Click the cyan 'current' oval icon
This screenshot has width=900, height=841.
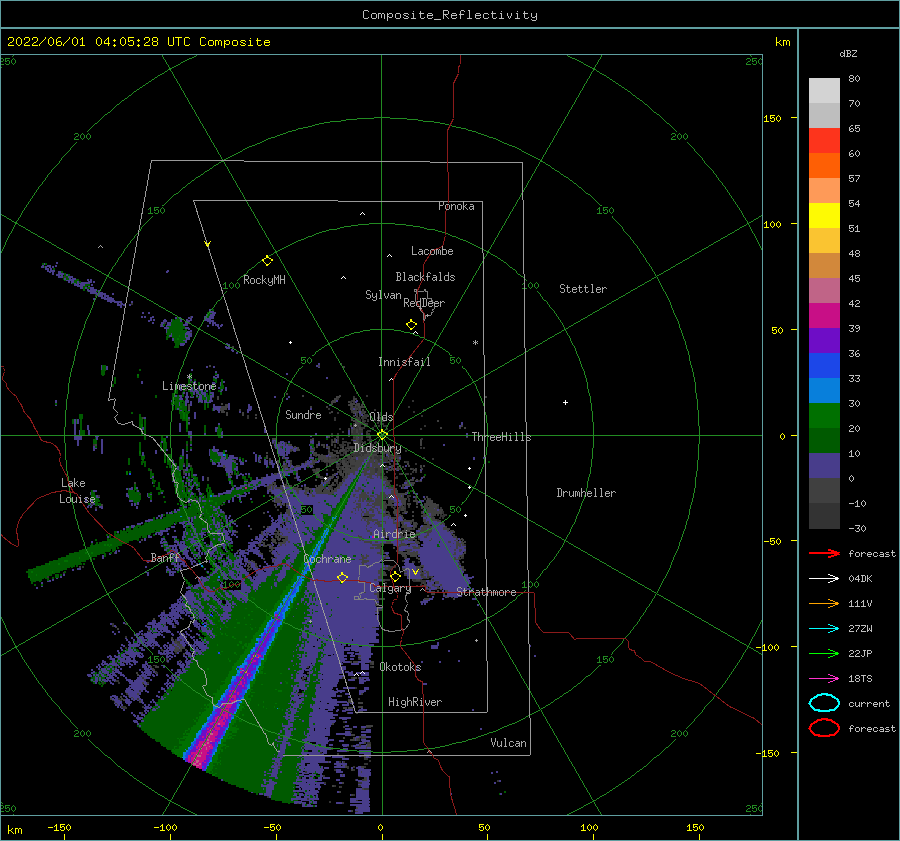click(x=824, y=703)
